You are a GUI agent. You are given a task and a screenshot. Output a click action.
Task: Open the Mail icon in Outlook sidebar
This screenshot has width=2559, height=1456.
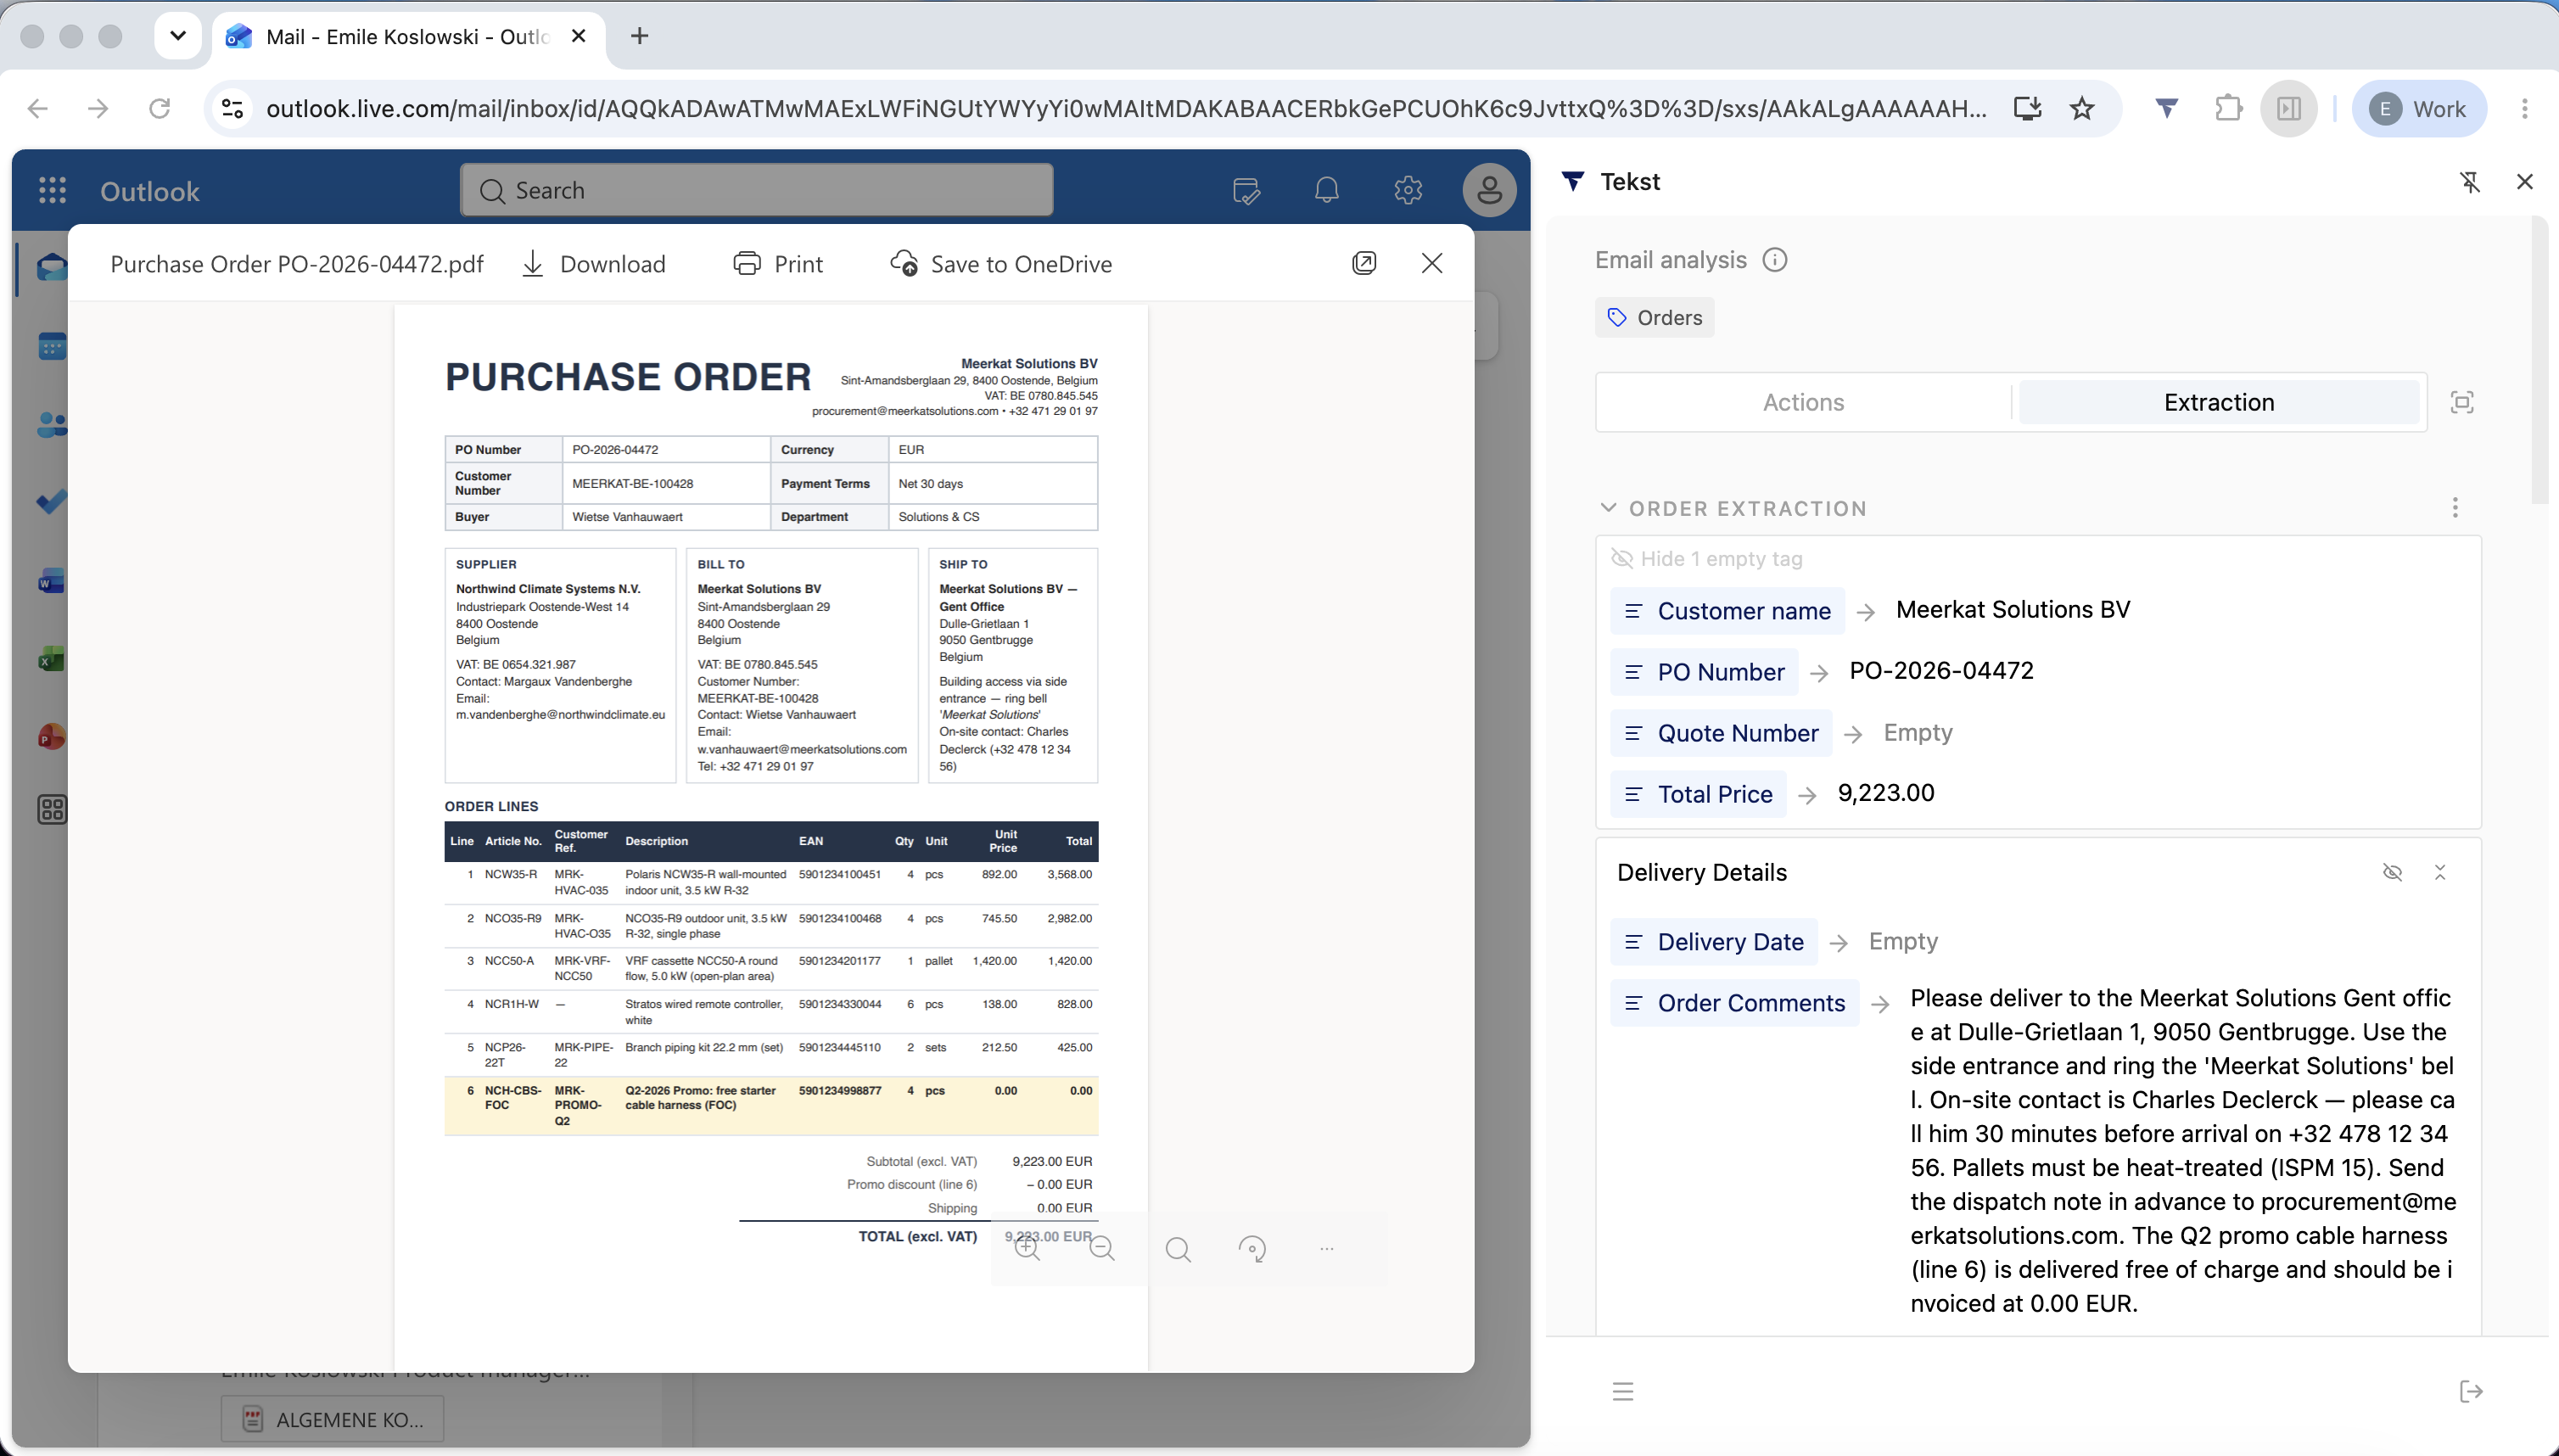51,267
